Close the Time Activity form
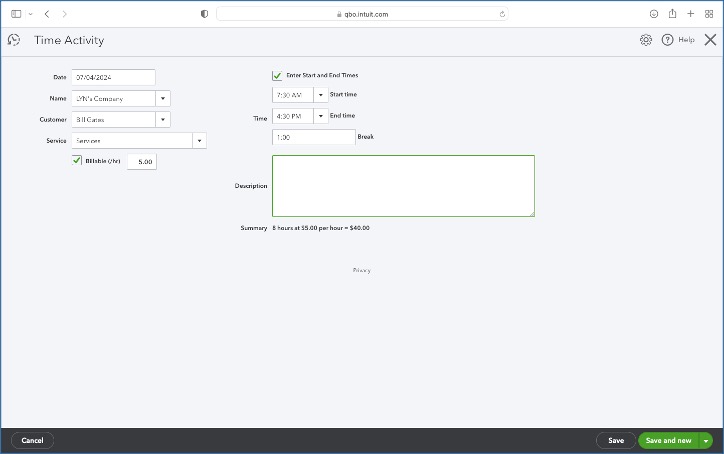The image size is (724, 454). tap(710, 40)
